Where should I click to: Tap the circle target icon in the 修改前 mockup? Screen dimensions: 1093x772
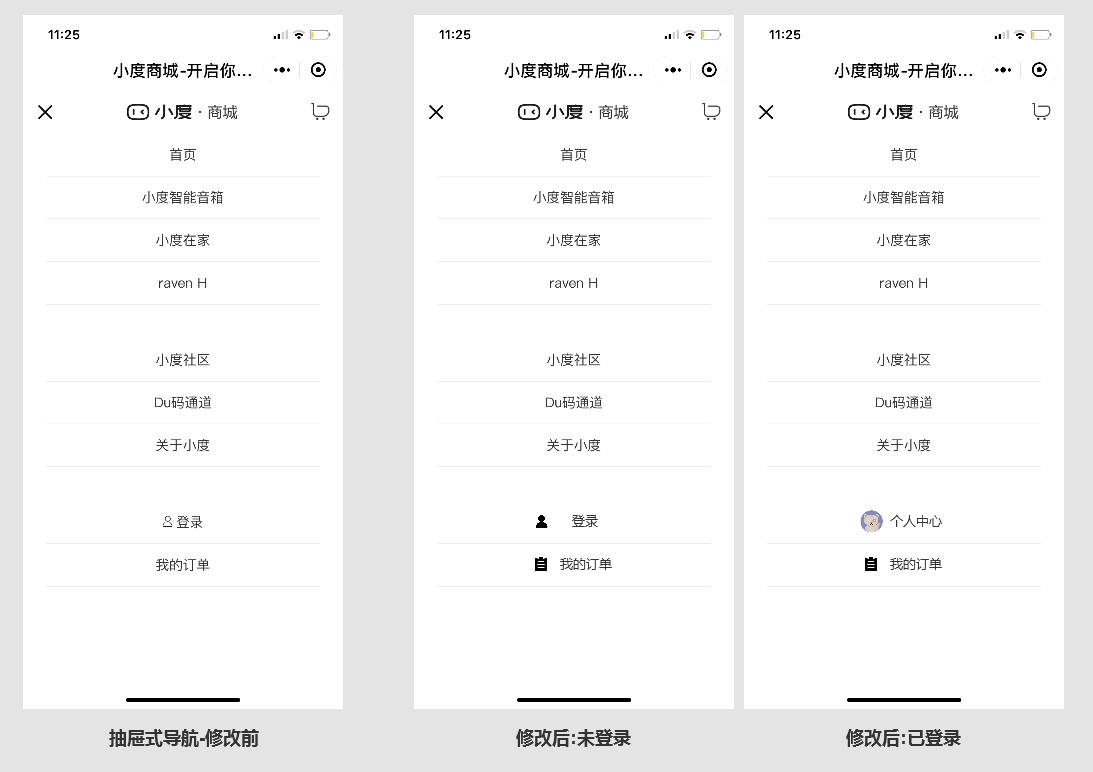coord(319,70)
